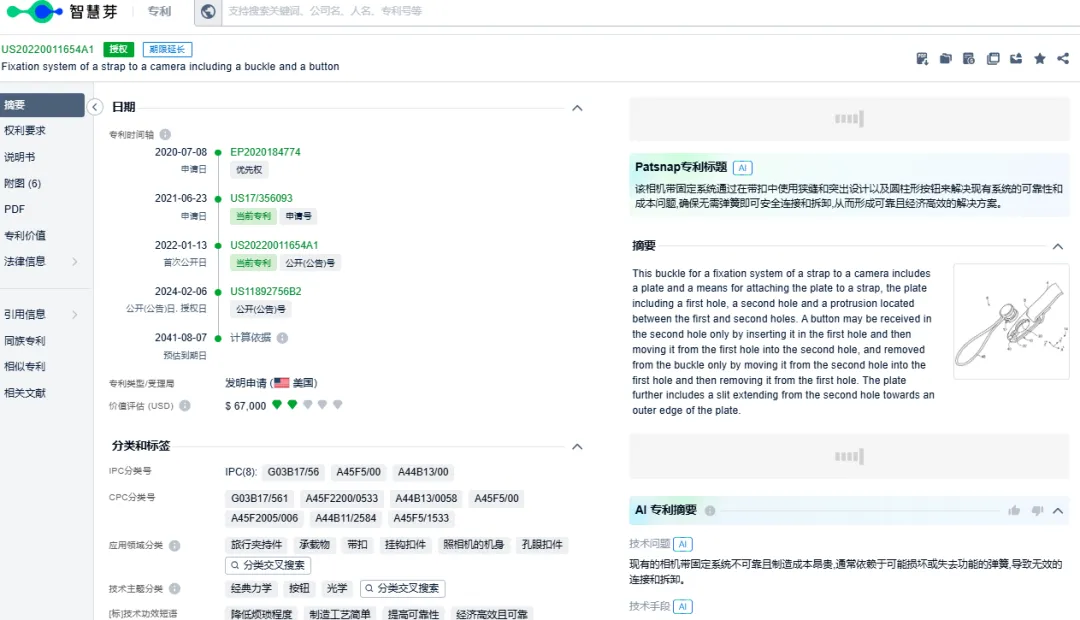Open priority patent EP2020184774 link
This screenshot has height=620, width=1080.
pyautogui.click(x=265, y=152)
